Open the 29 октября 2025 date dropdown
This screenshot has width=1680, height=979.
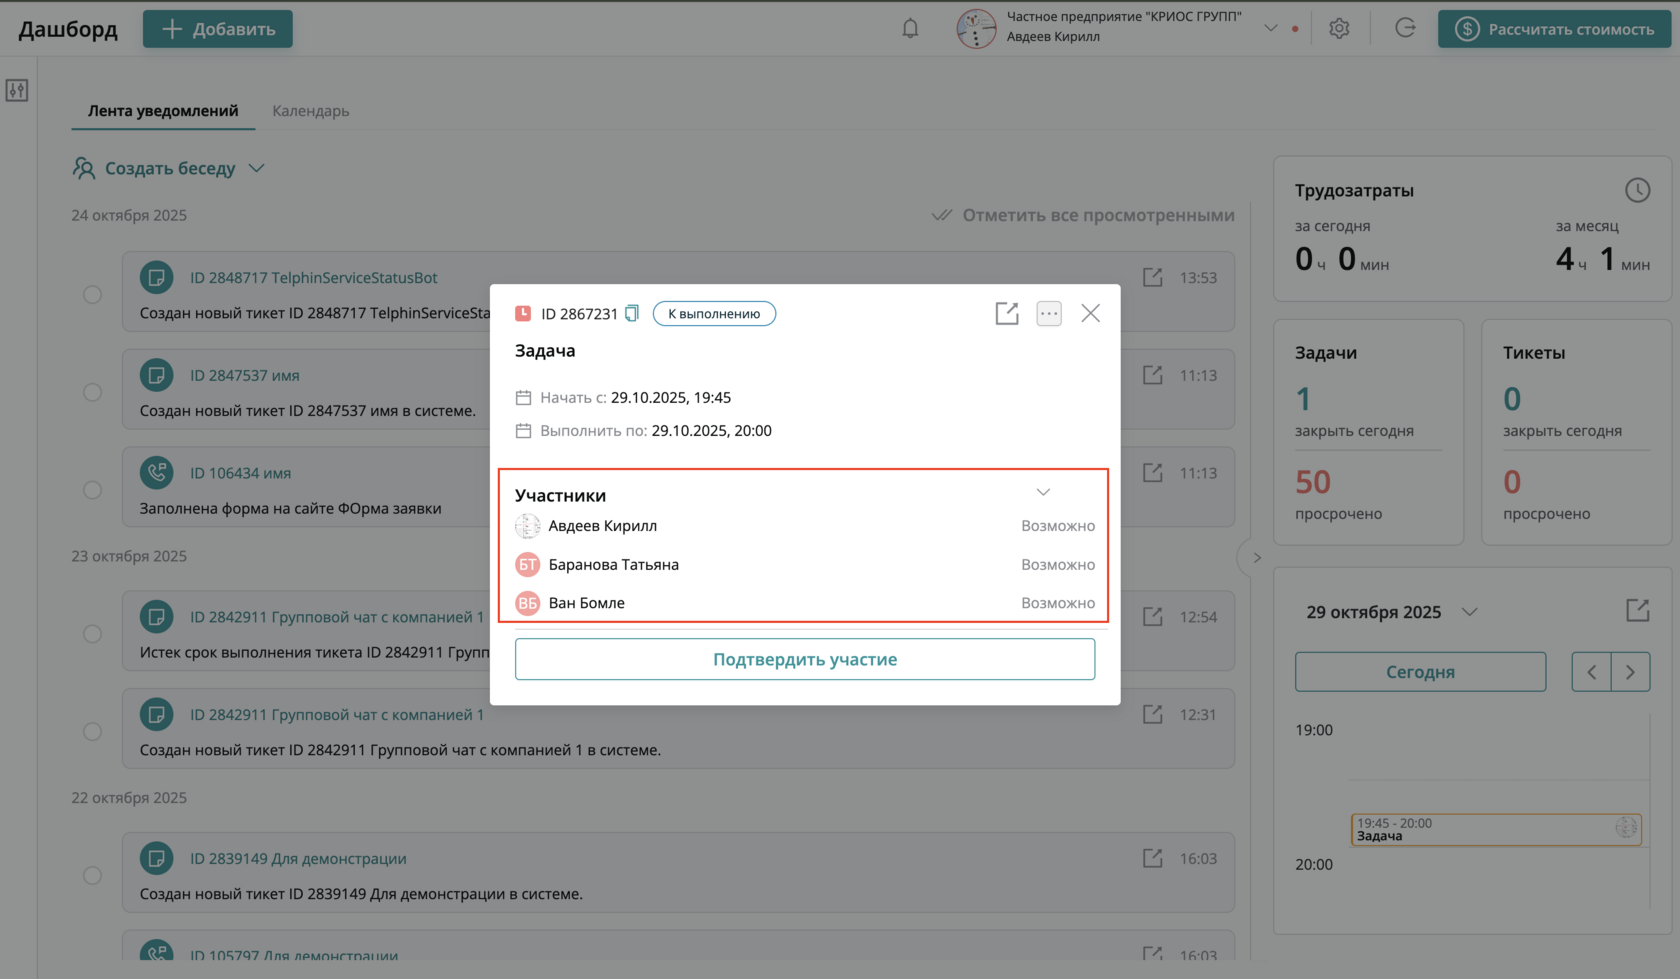pyautogui.click(x=1469, y=612)
